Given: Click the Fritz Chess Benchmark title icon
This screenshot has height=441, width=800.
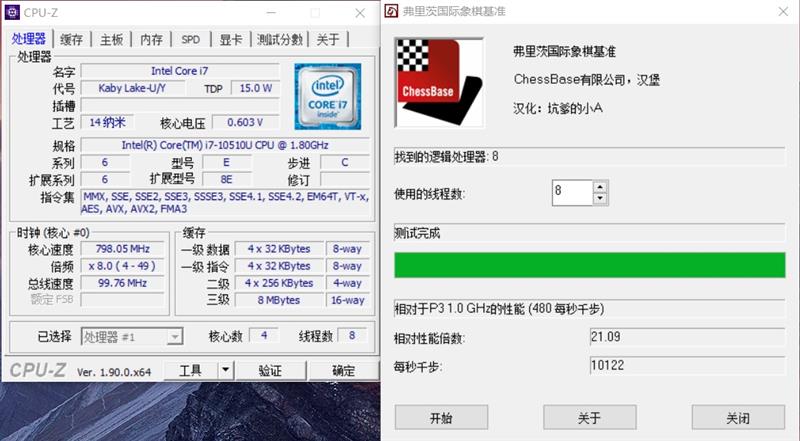Looking at the screenshot, I should pyautogui.click(x=391, y=11).
